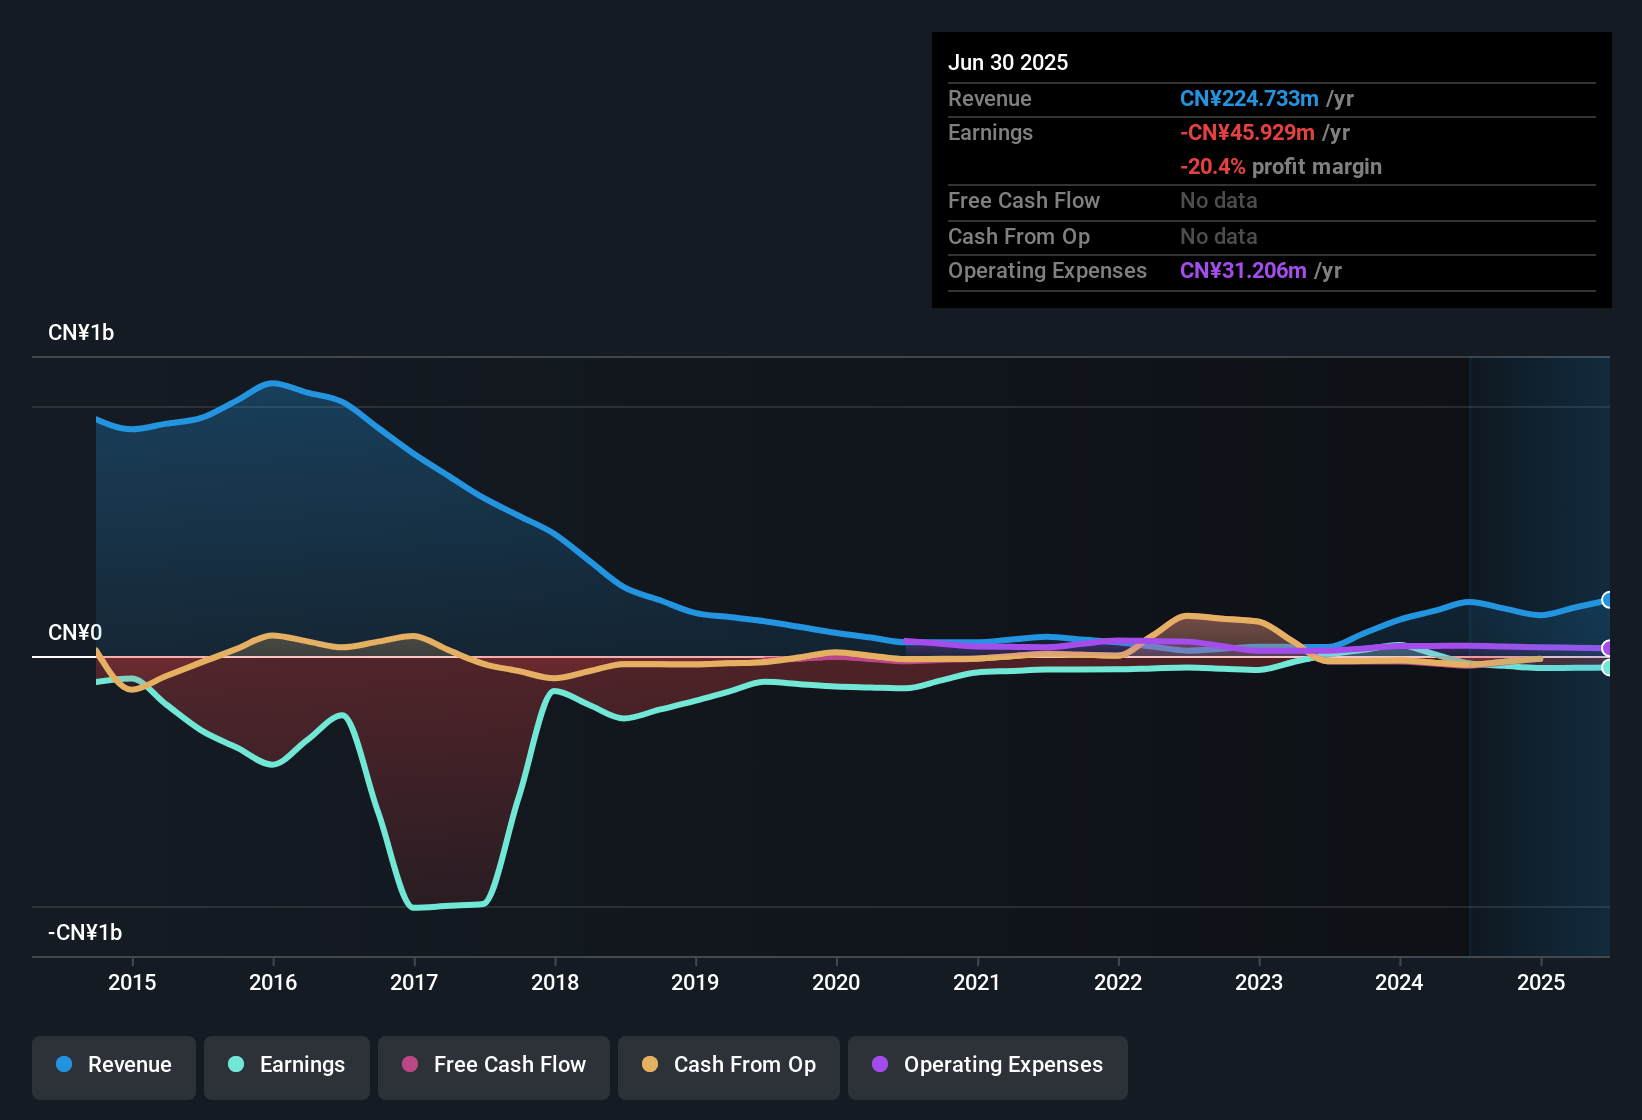Screen dimensions: 1642x1120
Task: Click the blue Revenue legend dot
Action: click(63, 1065)
